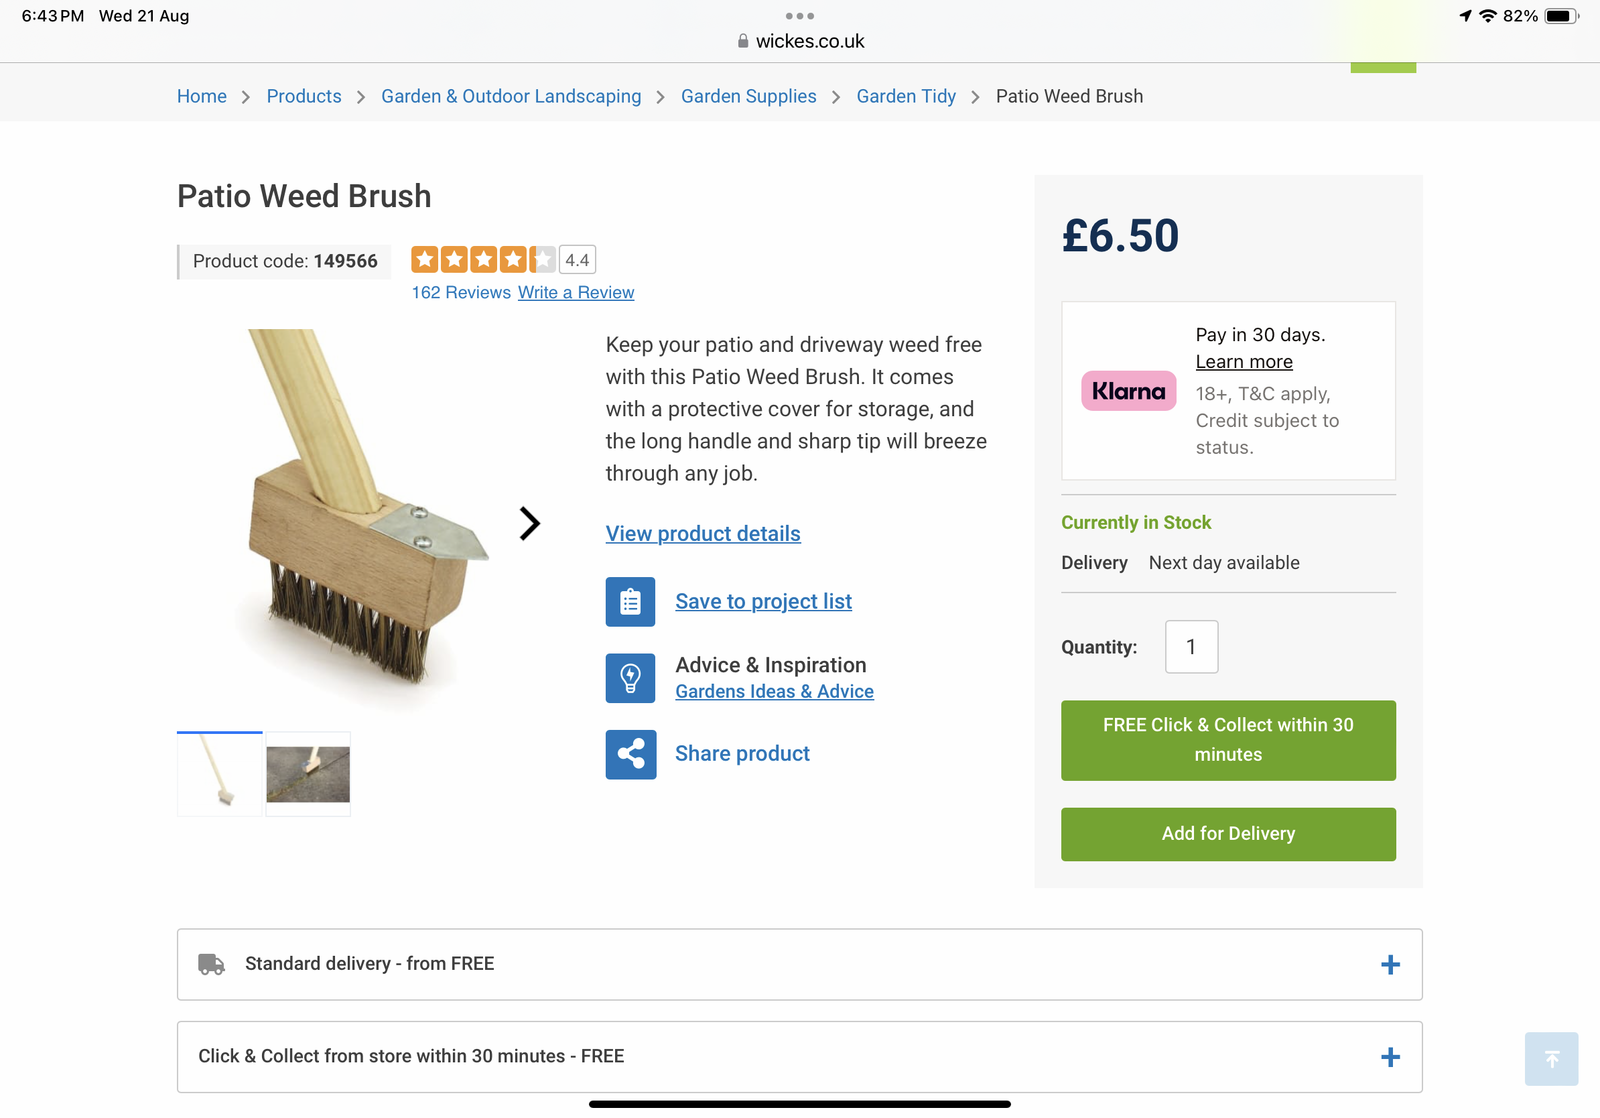Select the second product thumbnail image
This screenshot has width=1600, height=1118.
pos(308,774)
